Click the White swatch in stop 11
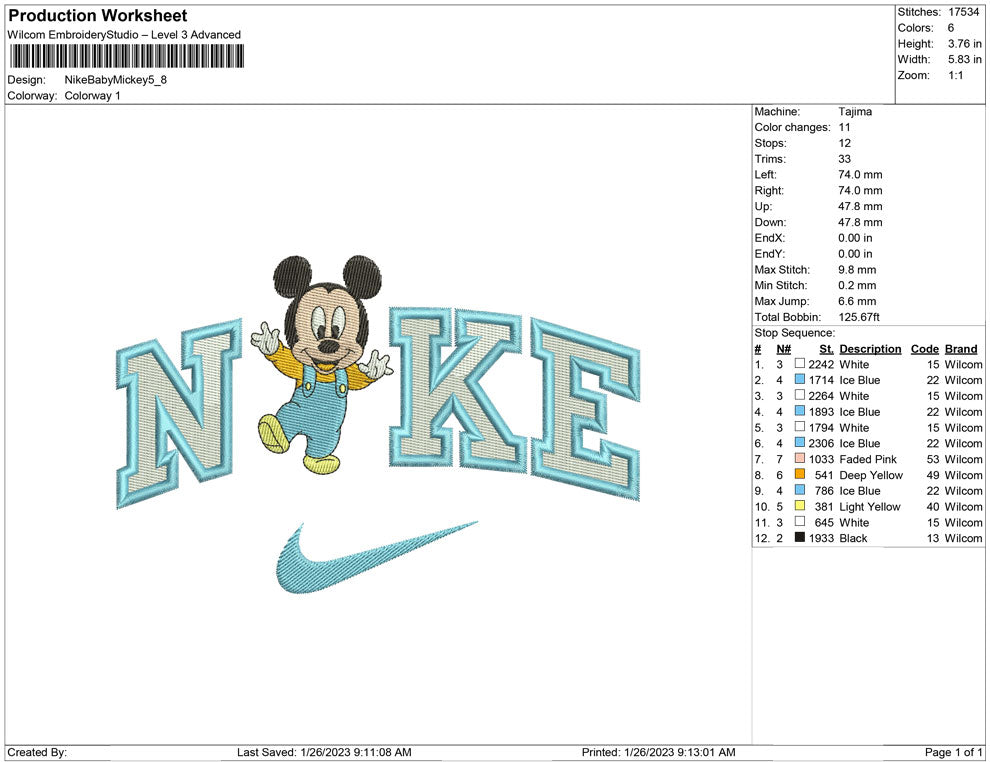Image resolution: width=990 pixels, height=762 pixels. tap(800, 521)
